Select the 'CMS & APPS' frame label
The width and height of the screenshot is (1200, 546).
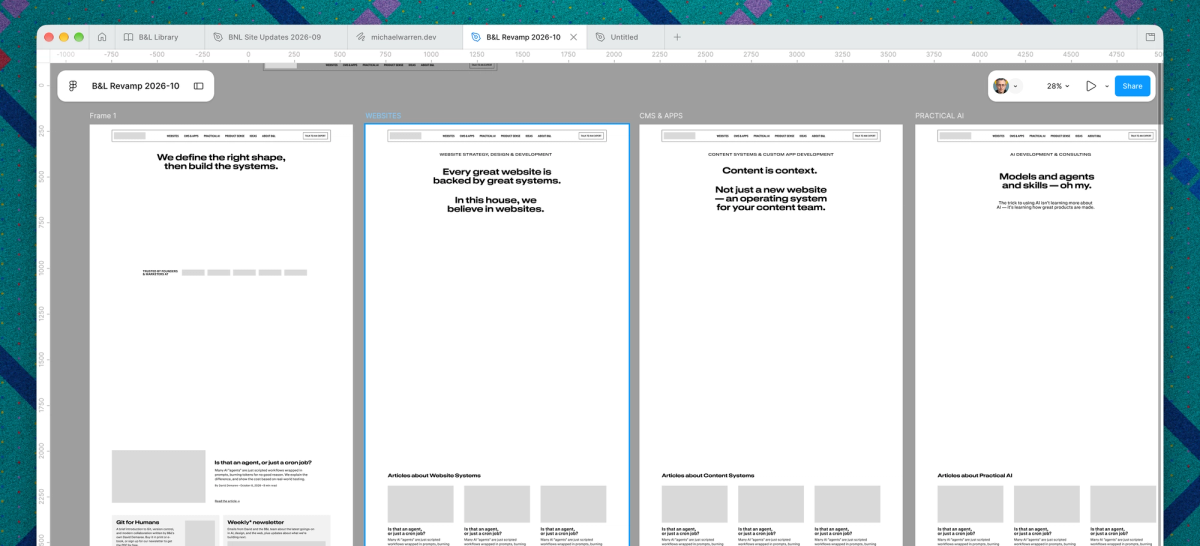point(661,116)
